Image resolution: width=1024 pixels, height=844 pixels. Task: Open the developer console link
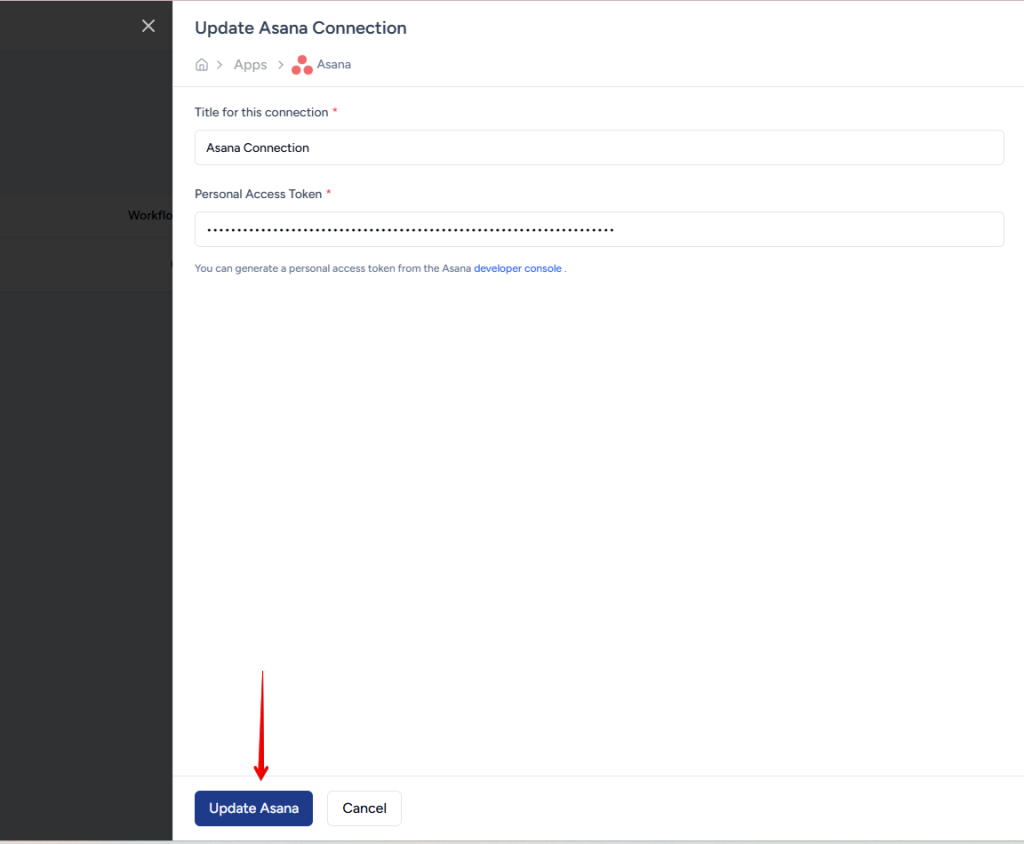click(x=517, y=269)
